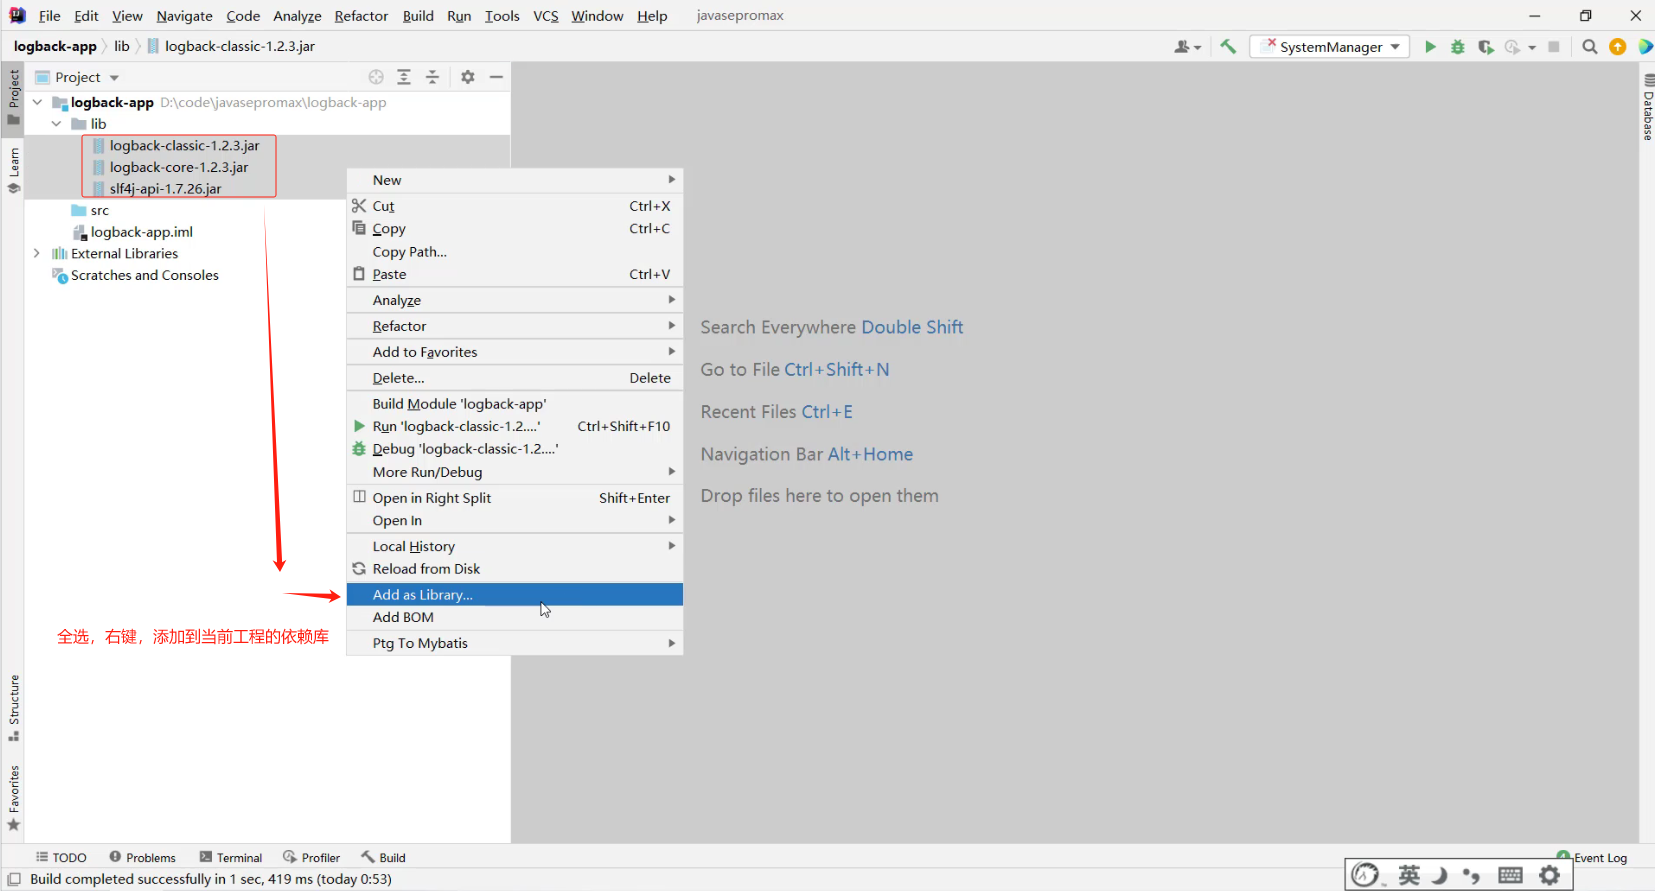1655x891 pixels.
Task: Start debugging with the green bug icon
Action: pyautogui.click(x=1458, y=47)
